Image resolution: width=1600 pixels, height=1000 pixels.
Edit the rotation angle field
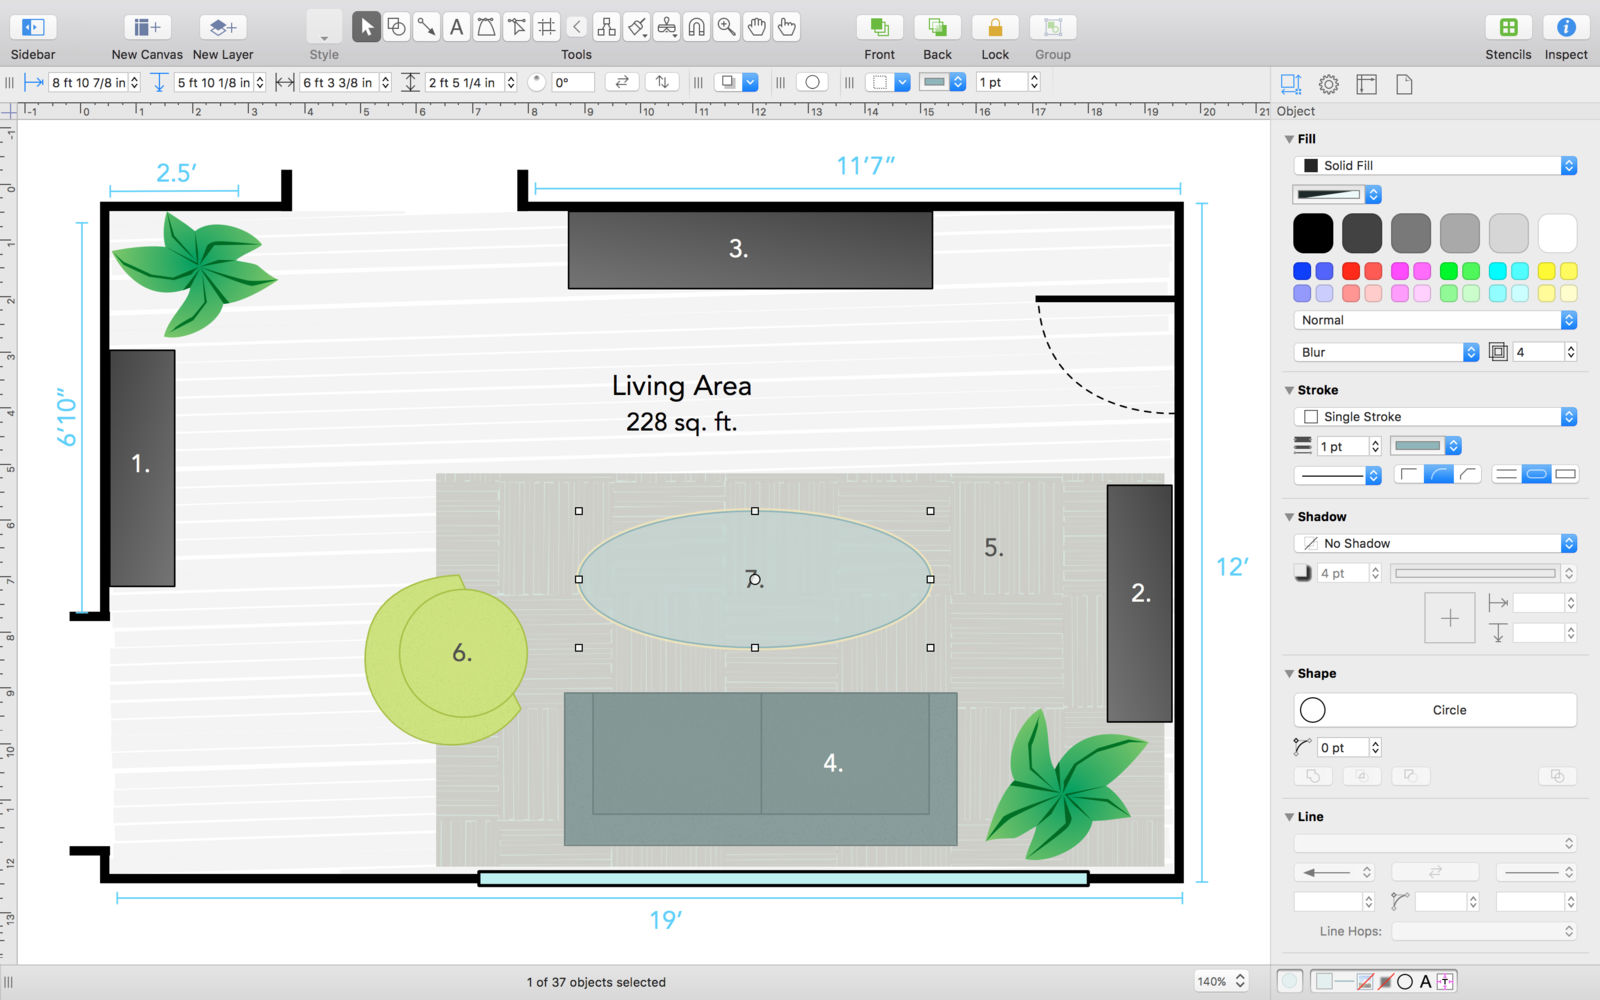pos(573,82)
